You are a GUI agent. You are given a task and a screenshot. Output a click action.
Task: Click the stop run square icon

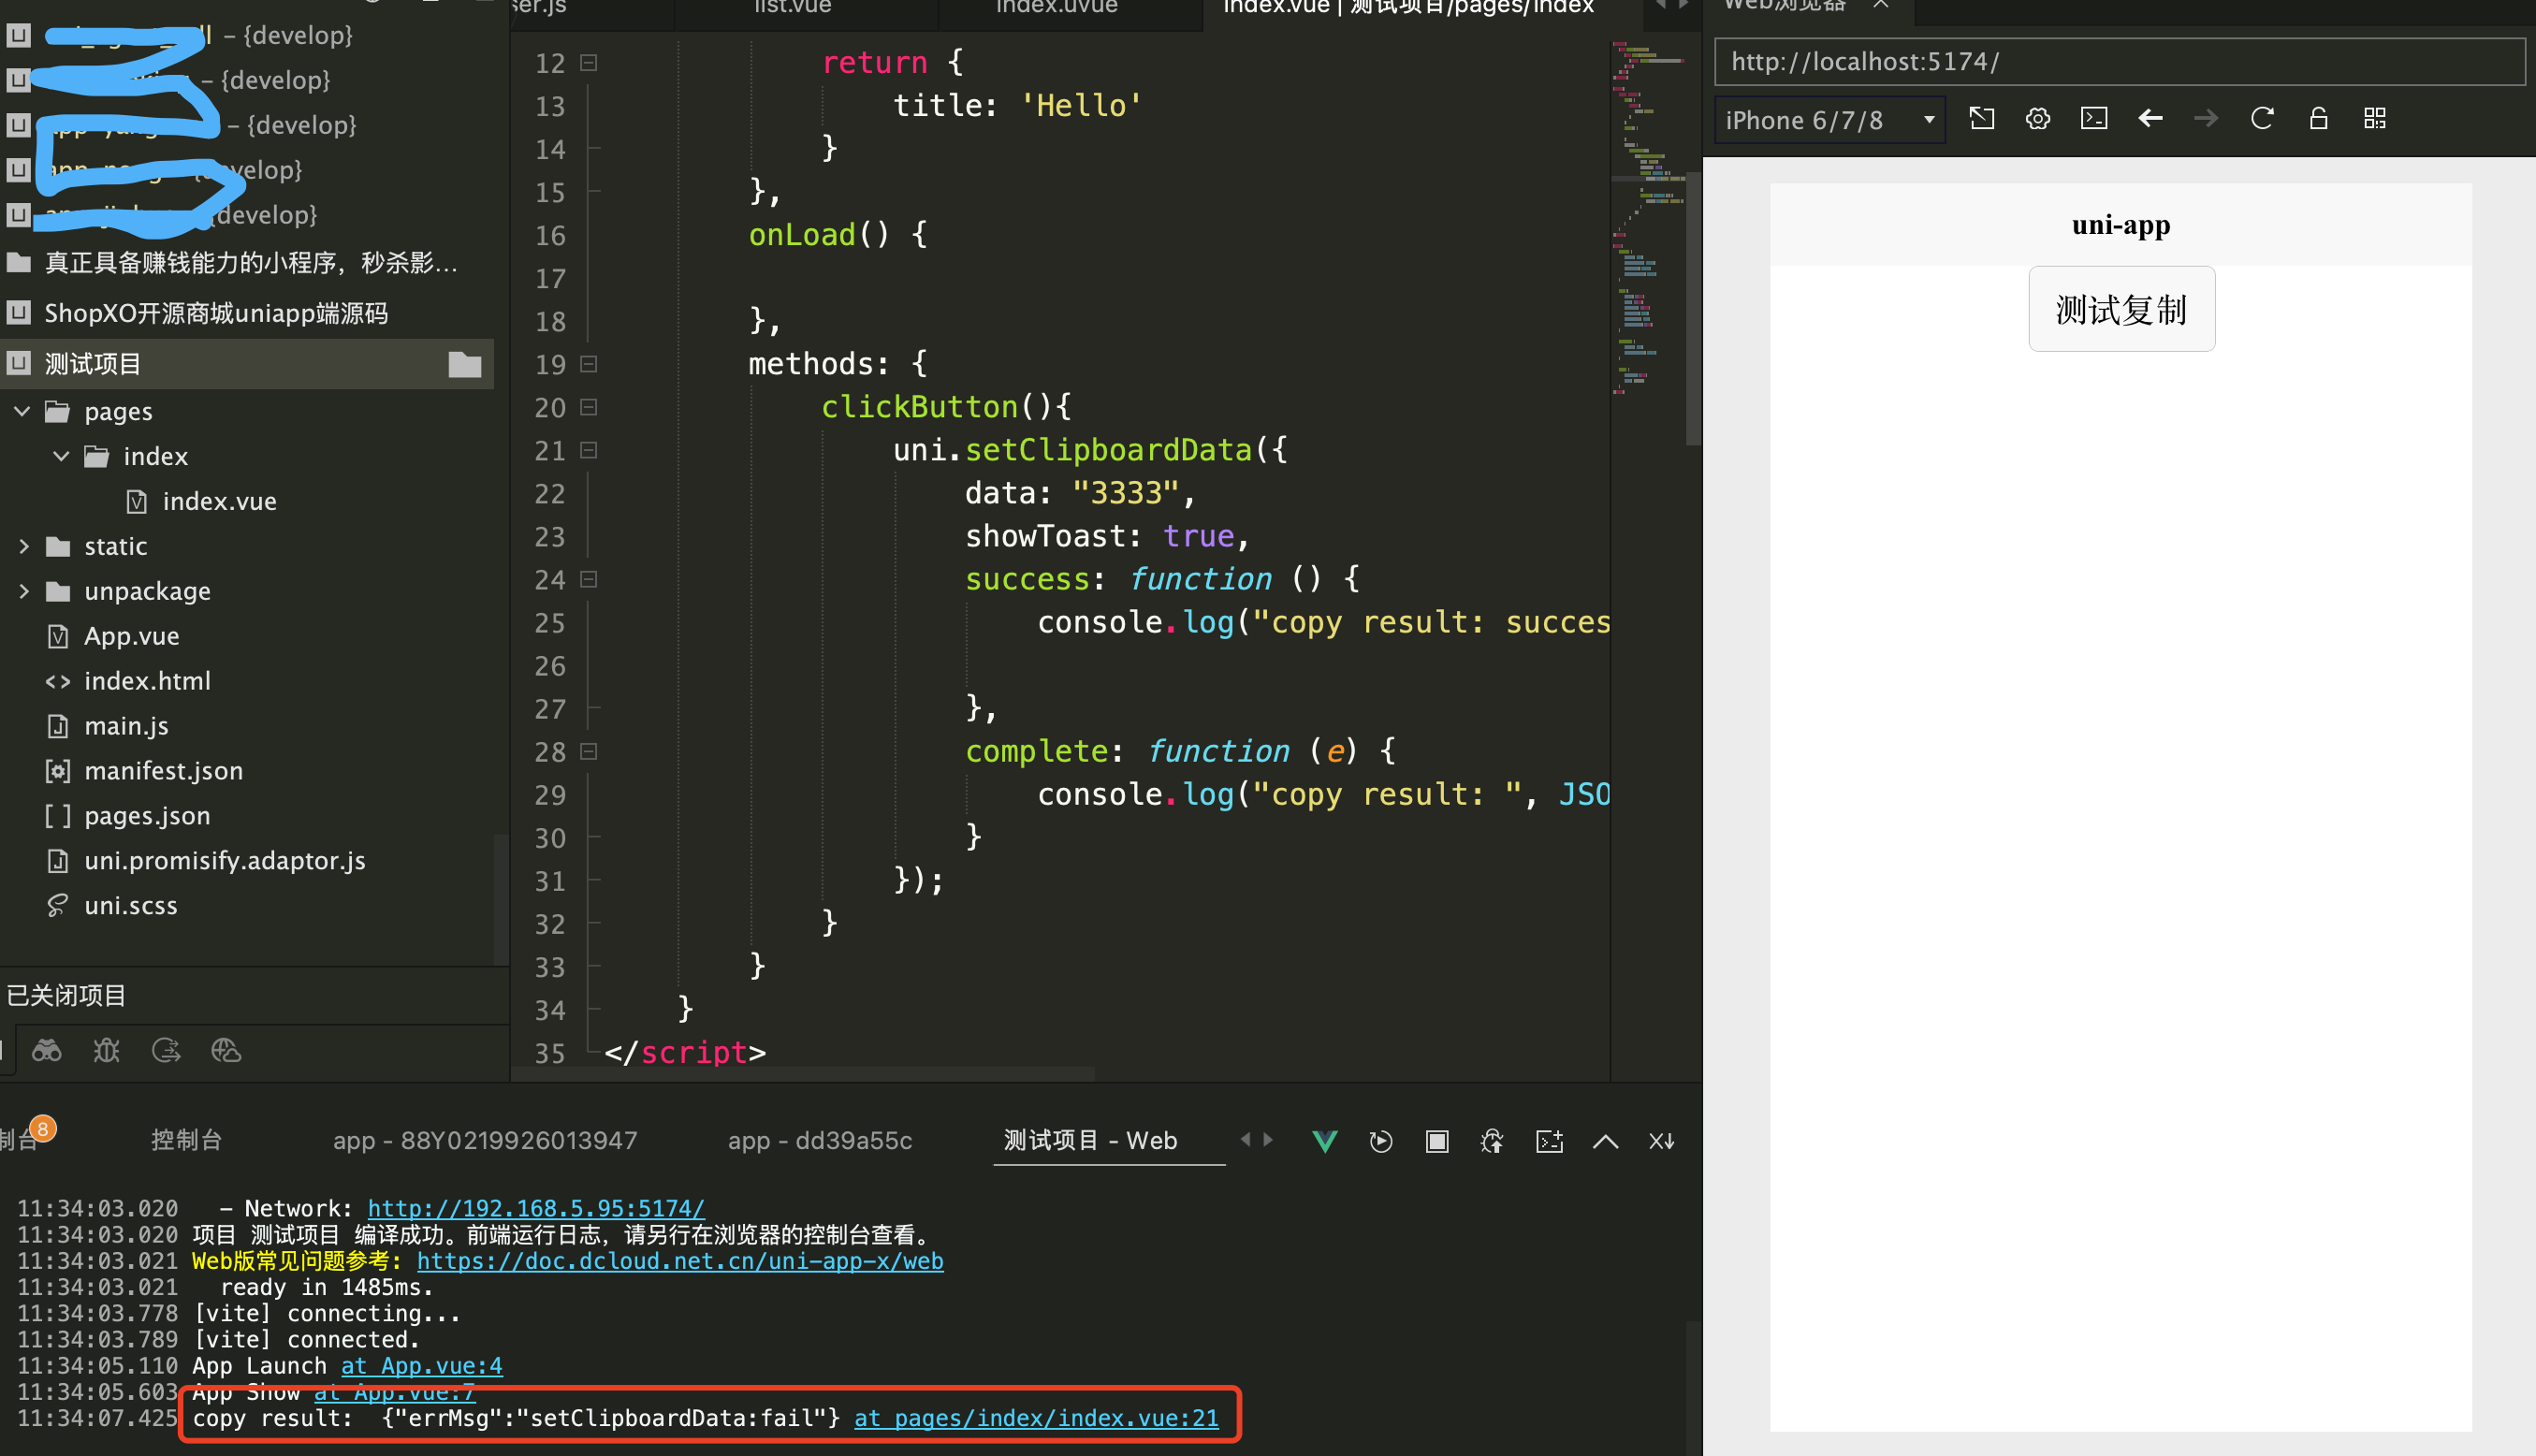click(x=1437, y=1141)
